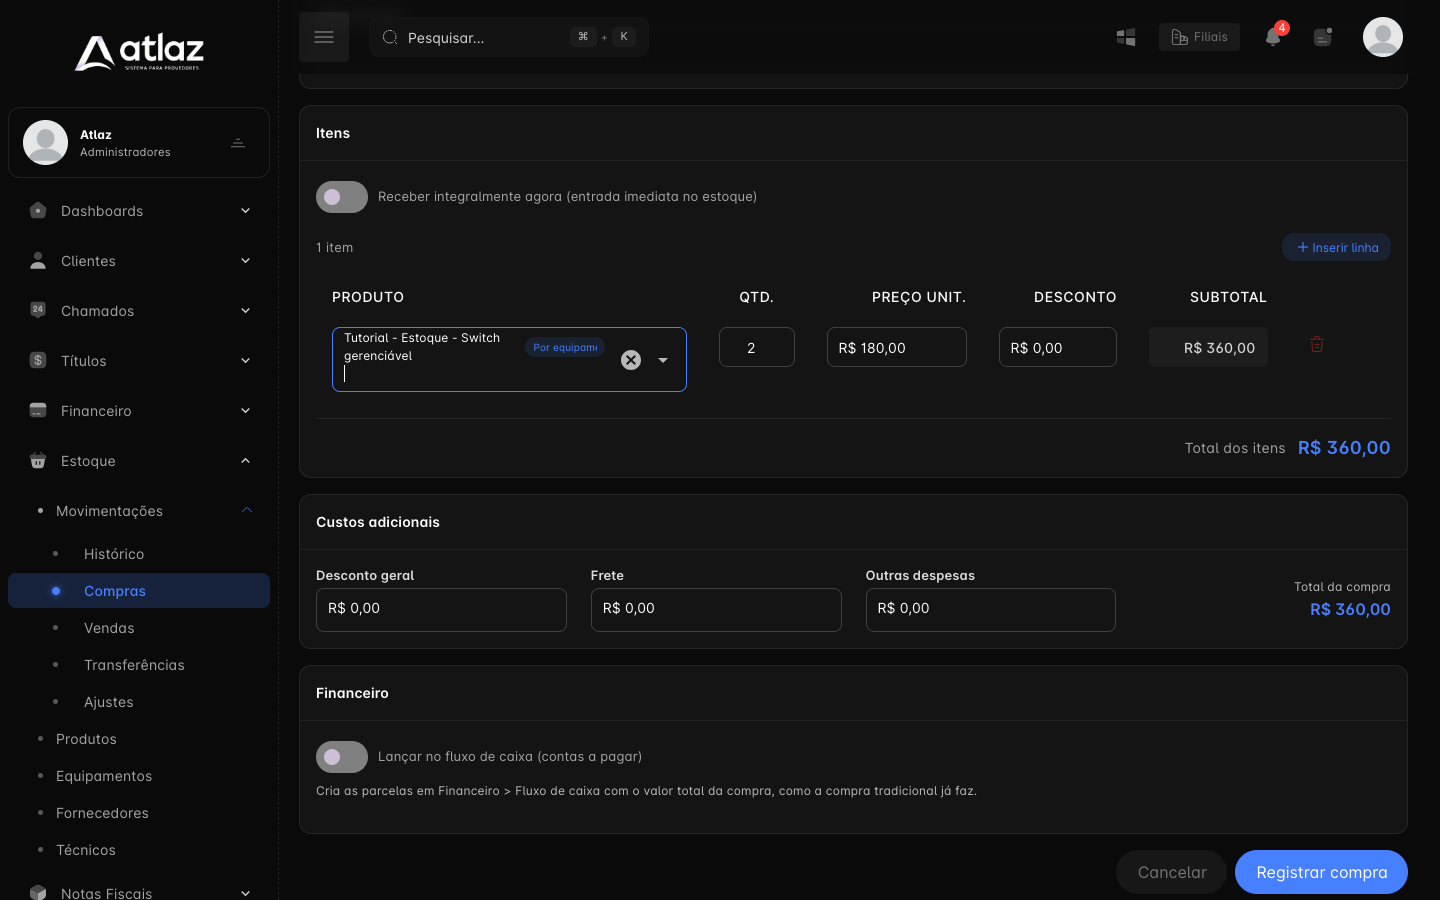This screenshot has width=1440, height=900.
Task: Click the Registrar compra button
Action: (1321, 872)
